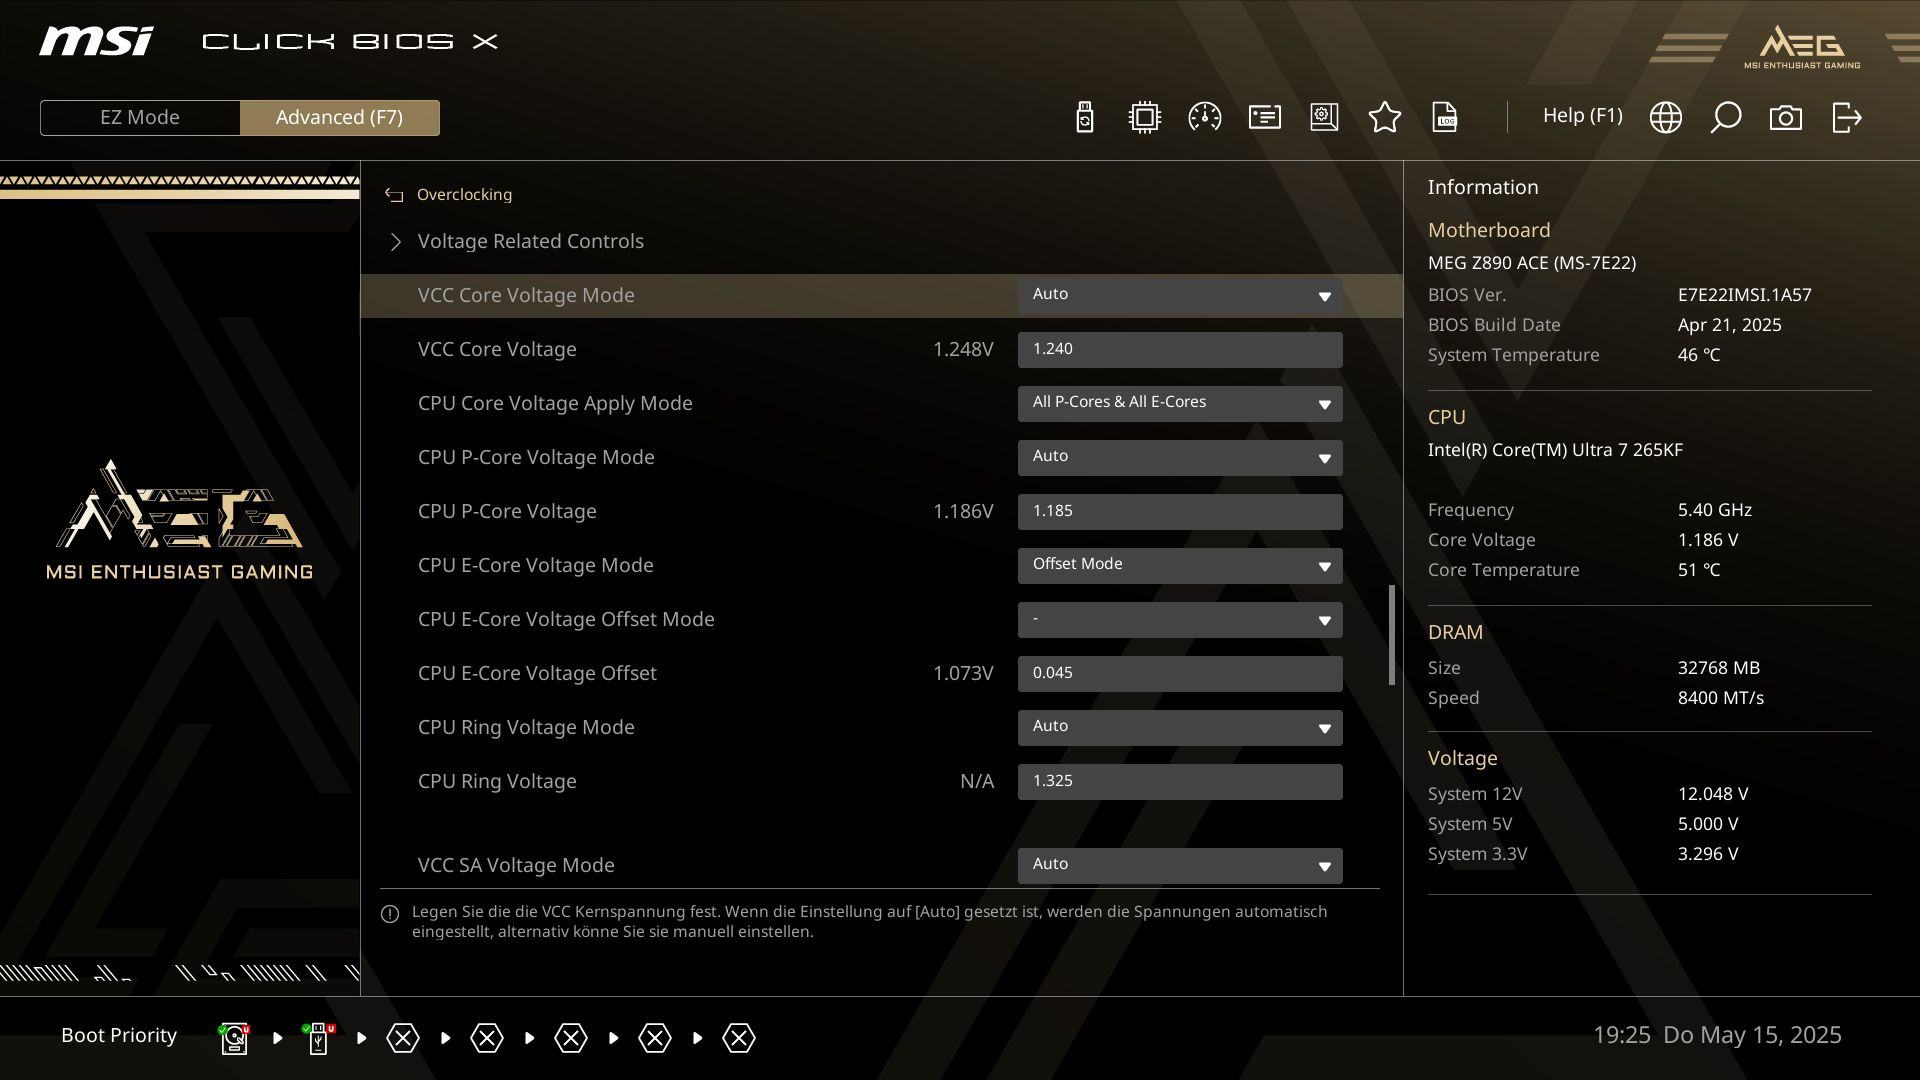The height and width of the screenshot is (1080, 1920).
Task: Take a screenshot with the camera icon
Action: click(x=1785, y=117)
